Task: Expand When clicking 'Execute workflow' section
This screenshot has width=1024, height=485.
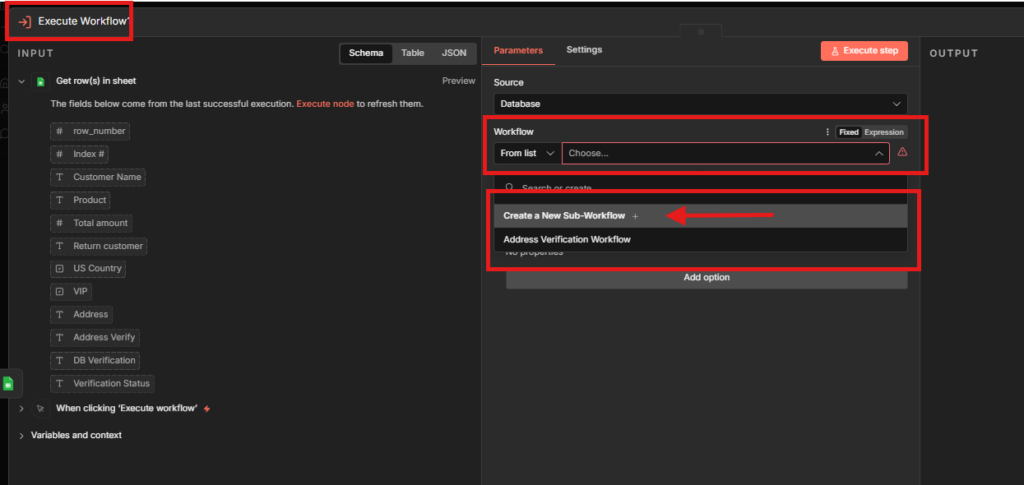Action: tap(22, 409)
